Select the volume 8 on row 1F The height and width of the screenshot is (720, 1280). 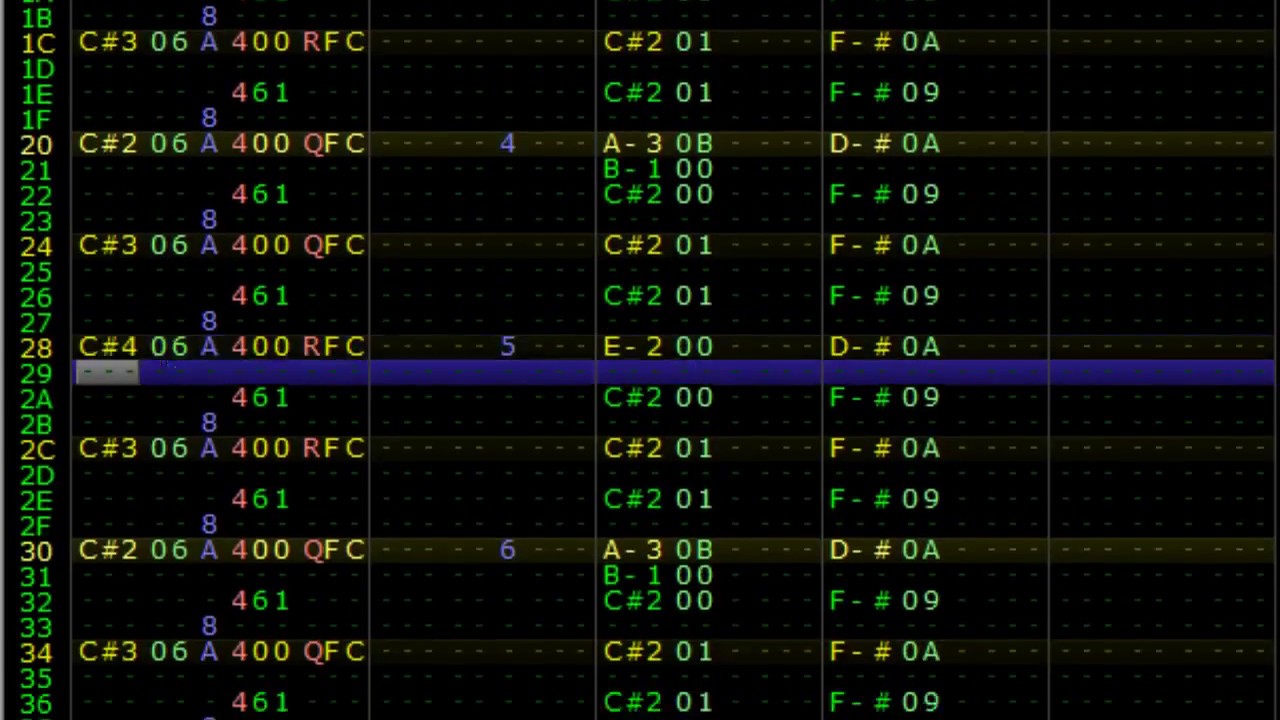(x=208, y=119)
